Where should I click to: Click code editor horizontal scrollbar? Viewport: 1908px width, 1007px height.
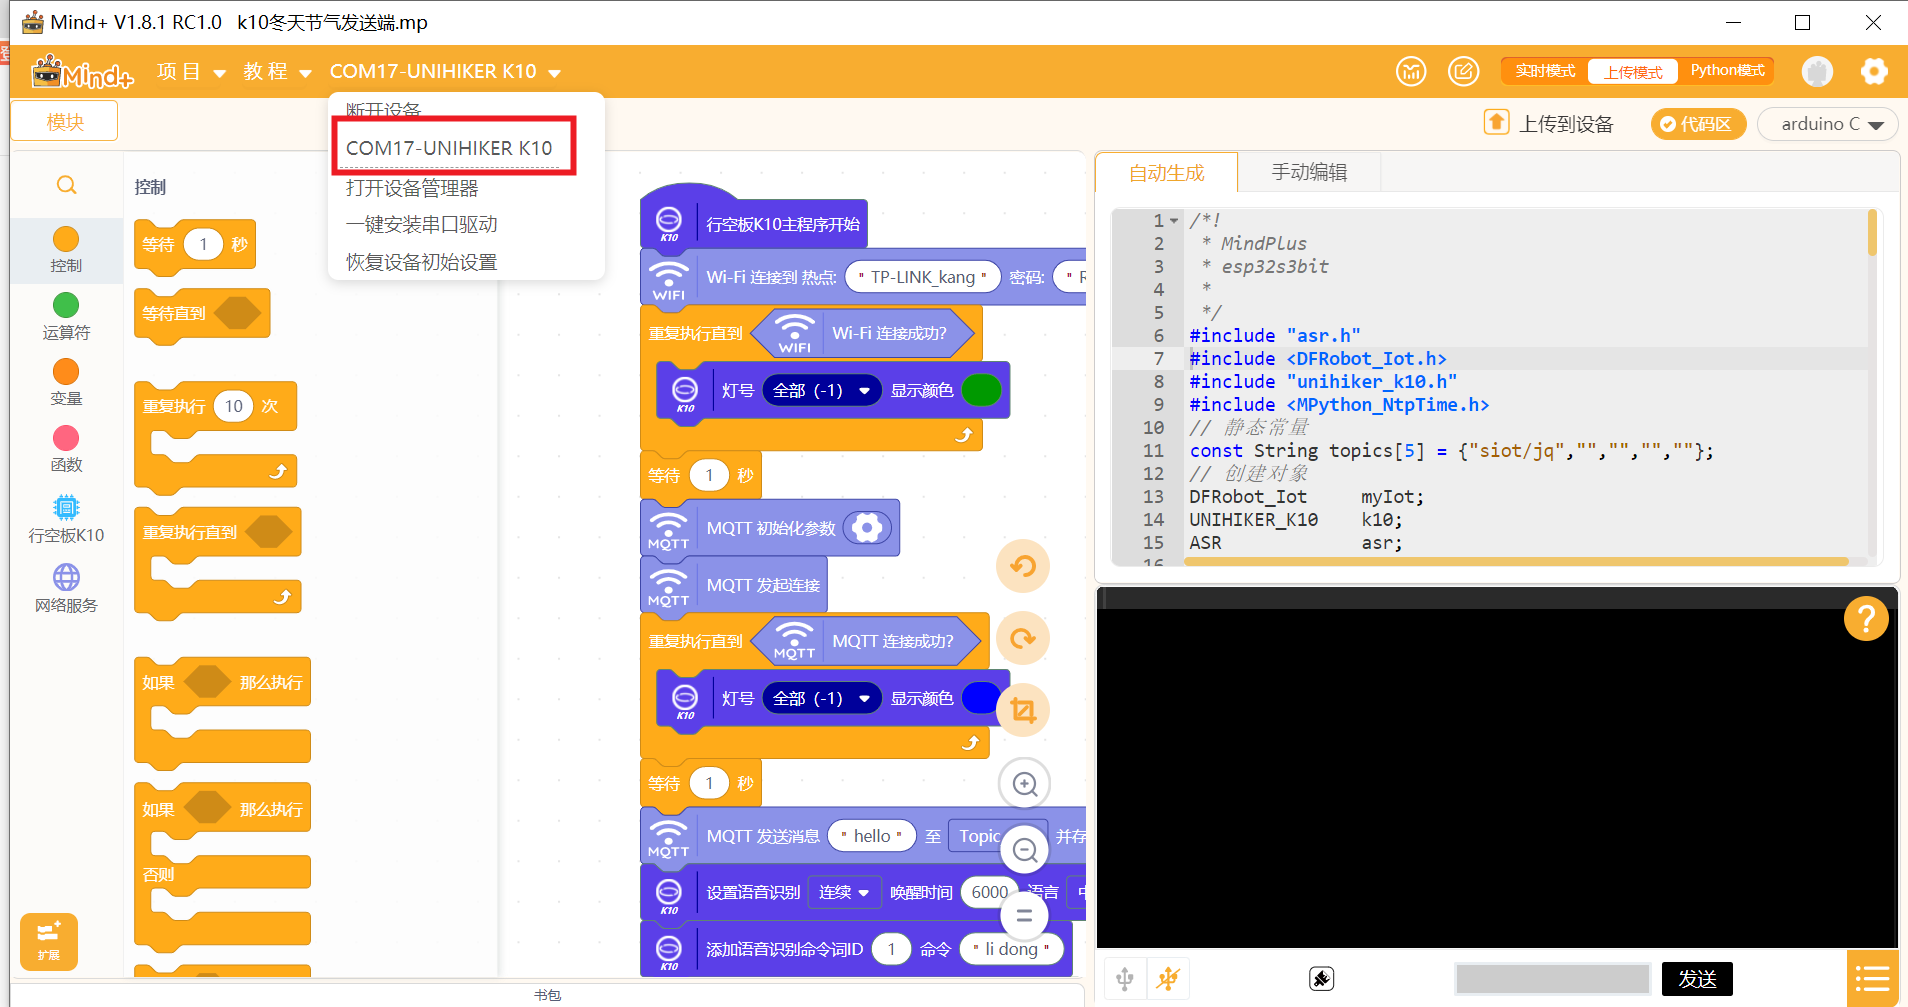tap(1516, 562)
